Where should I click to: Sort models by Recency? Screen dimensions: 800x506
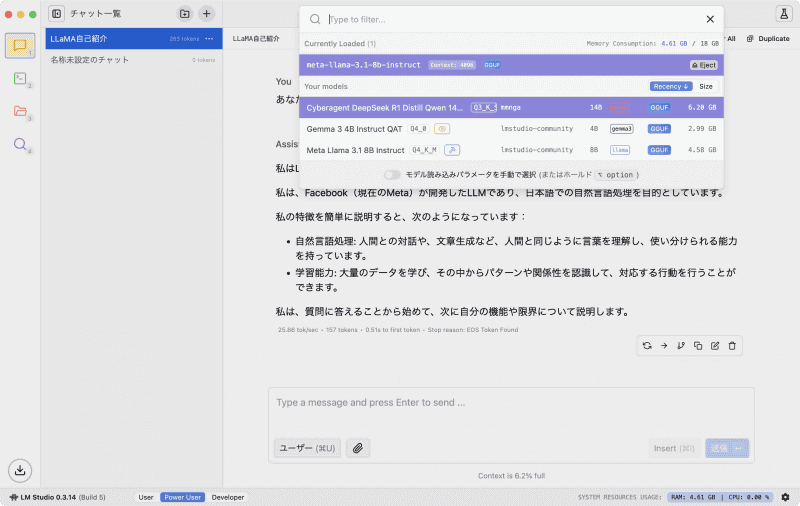tap(671, 86)
